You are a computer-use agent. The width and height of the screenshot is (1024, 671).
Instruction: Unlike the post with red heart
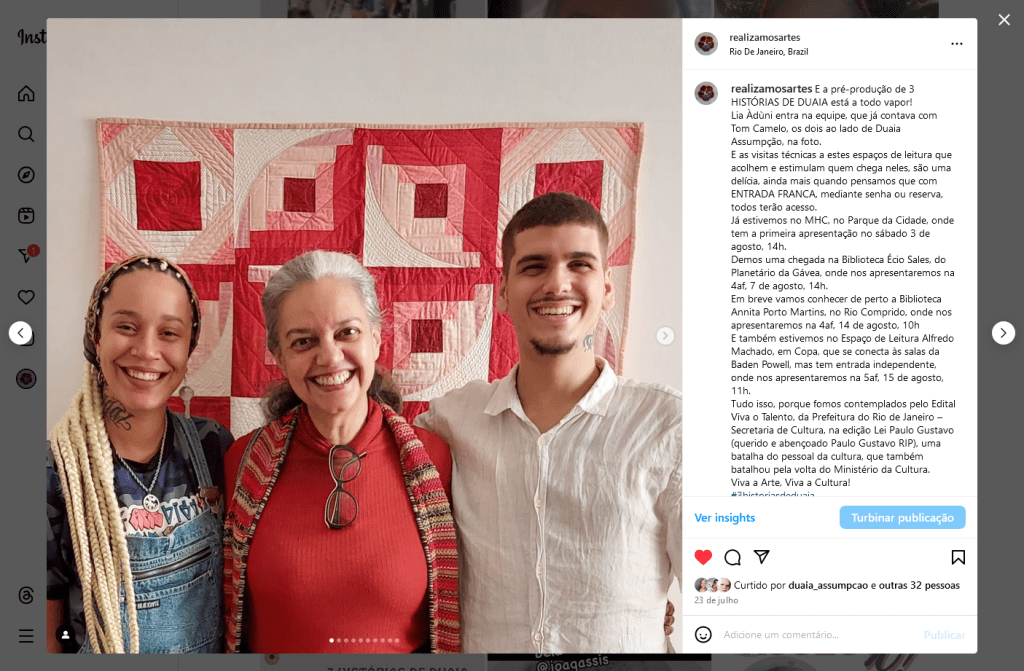tap(703, 557)
